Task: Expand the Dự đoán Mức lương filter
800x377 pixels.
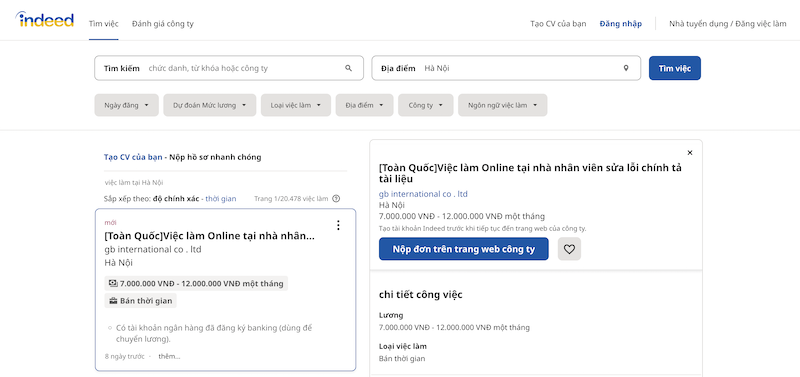Action: 210,105
